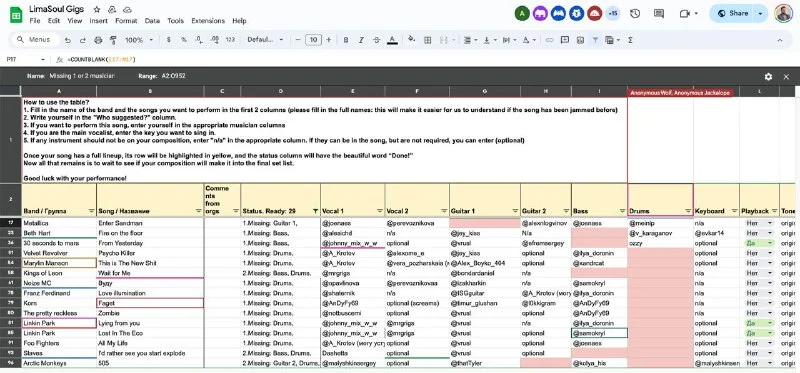Image resolution: width=800 pixels, height=373 pixels.
Task: Activate the paint format tool
Action: (113, 40)
